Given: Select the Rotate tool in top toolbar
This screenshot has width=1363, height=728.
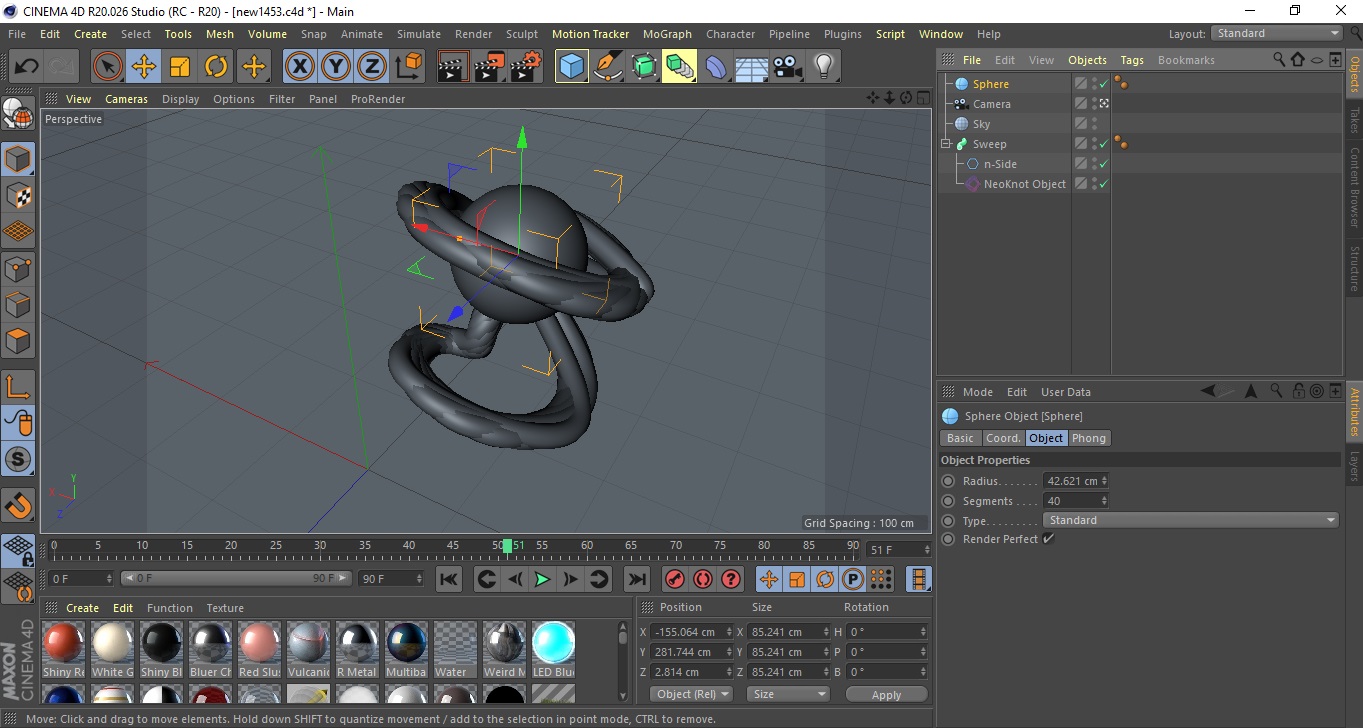Looking at the screenshot, I should (x=216, y=67).
